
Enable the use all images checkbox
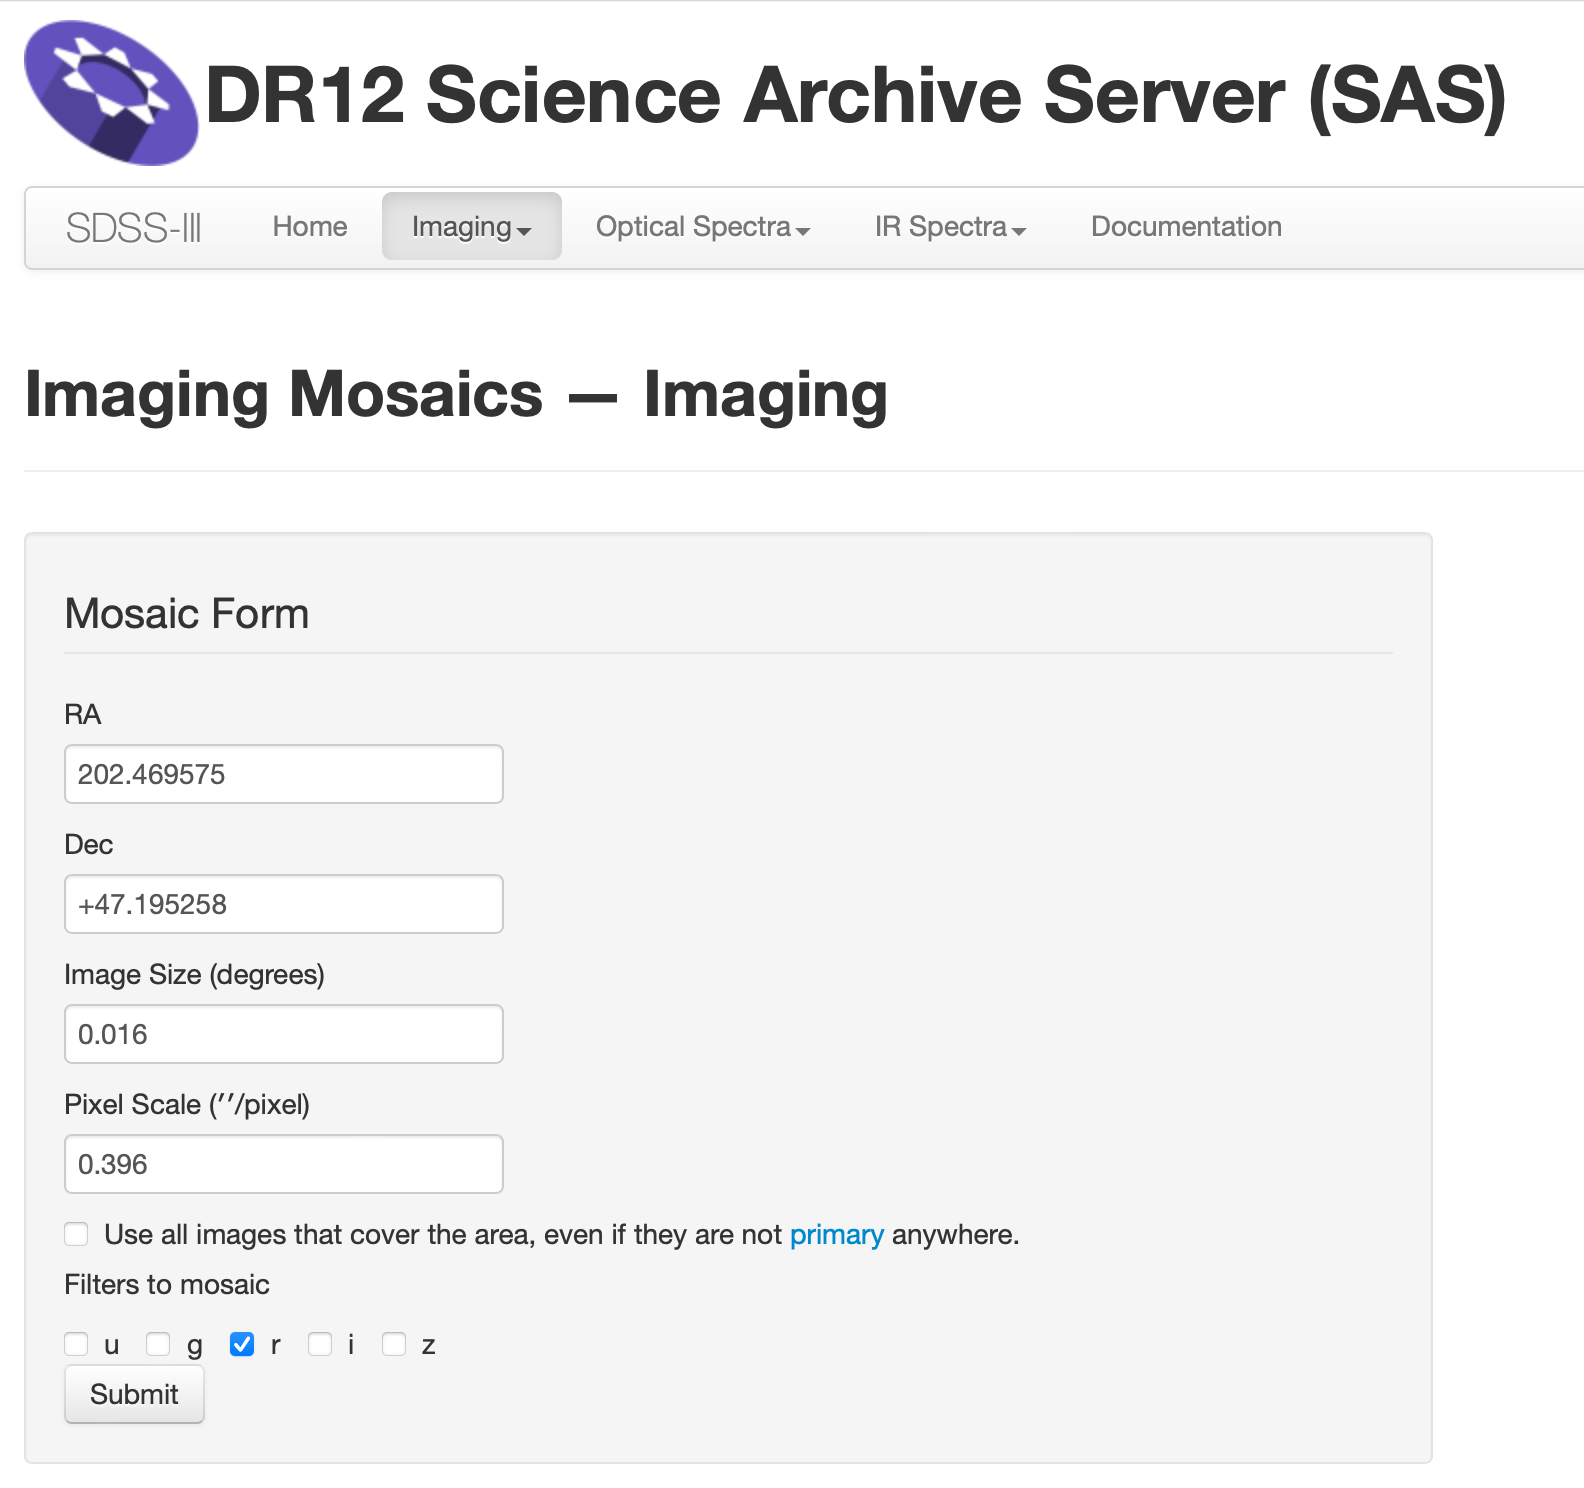77,1234
